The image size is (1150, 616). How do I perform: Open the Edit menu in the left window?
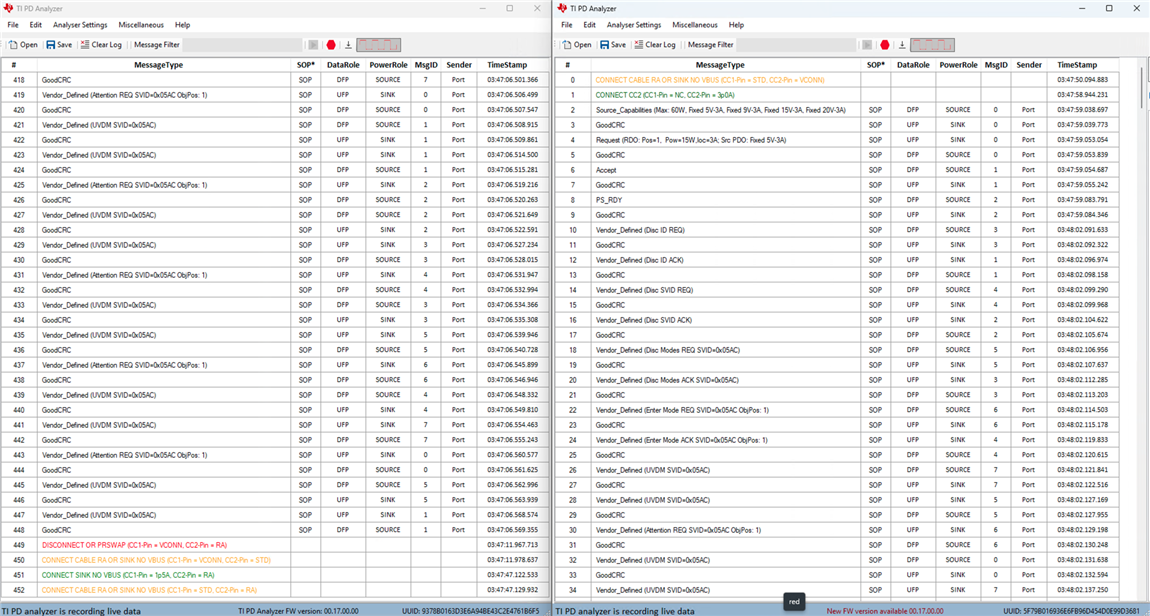(36, 25)
